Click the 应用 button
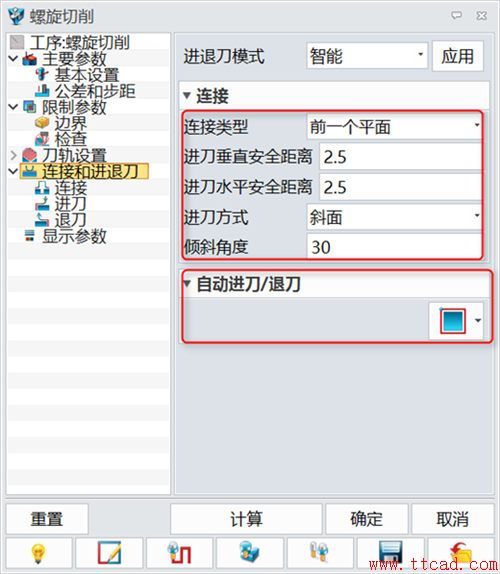The height and width of the screenshot is (574, 500). [458, 56]
